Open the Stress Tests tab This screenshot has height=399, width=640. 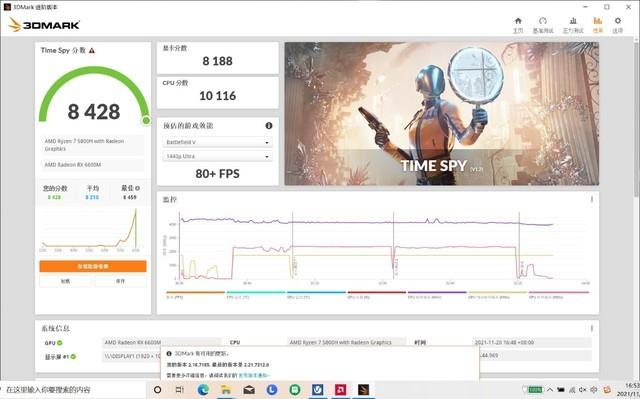573,25
